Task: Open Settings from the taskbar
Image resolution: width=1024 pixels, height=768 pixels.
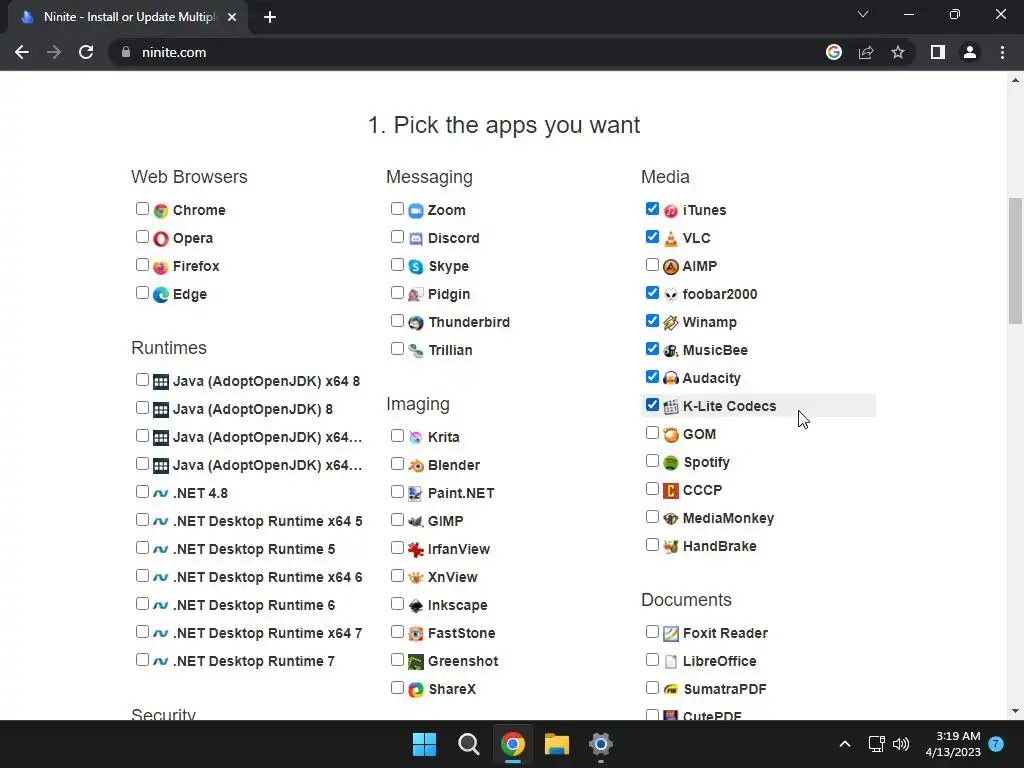Action: coord(601,744)
